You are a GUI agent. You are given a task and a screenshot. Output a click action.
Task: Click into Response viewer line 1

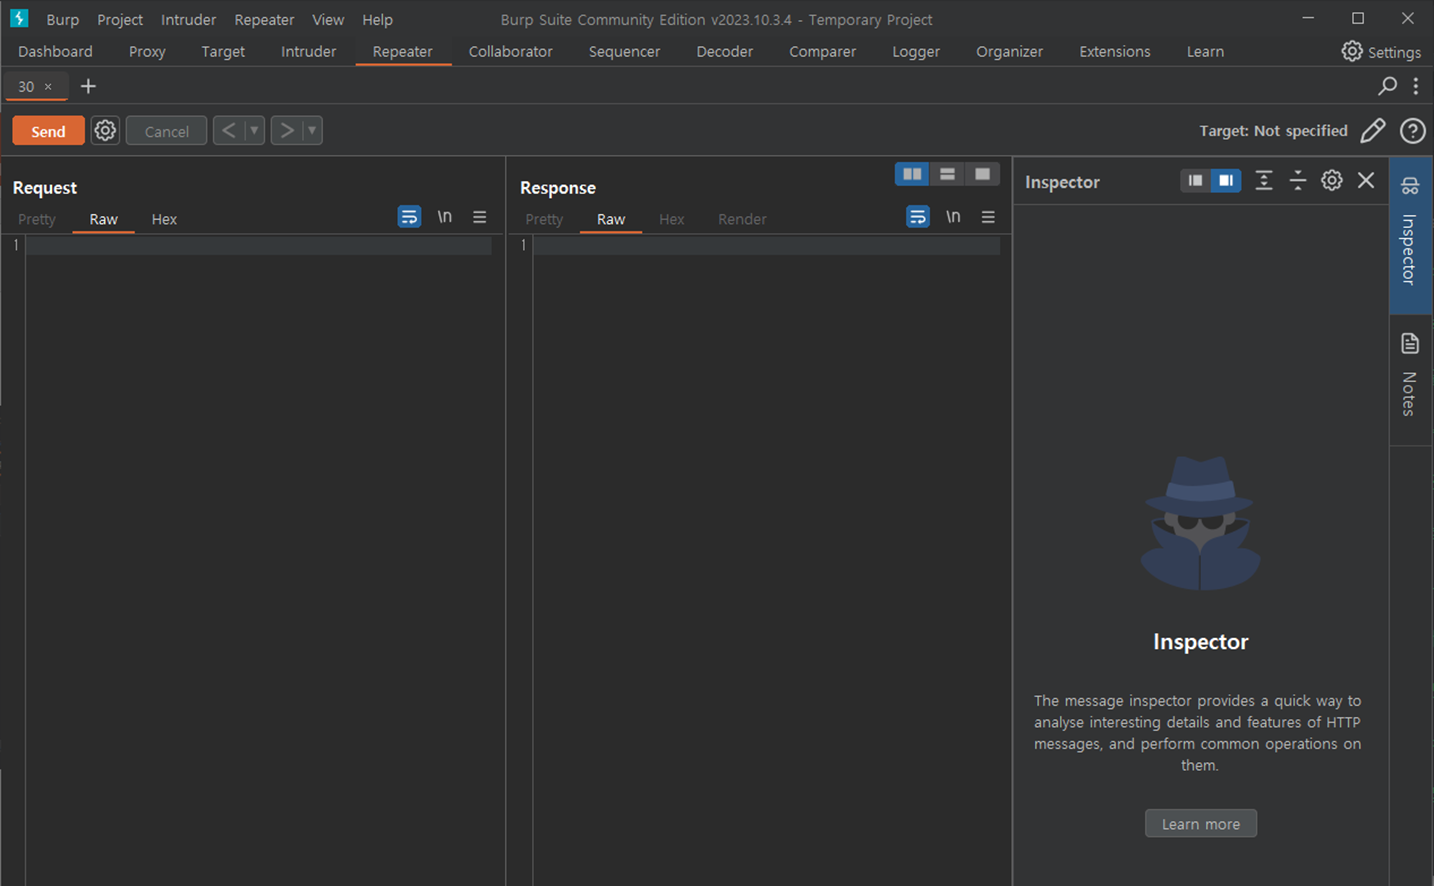point(766,245)
